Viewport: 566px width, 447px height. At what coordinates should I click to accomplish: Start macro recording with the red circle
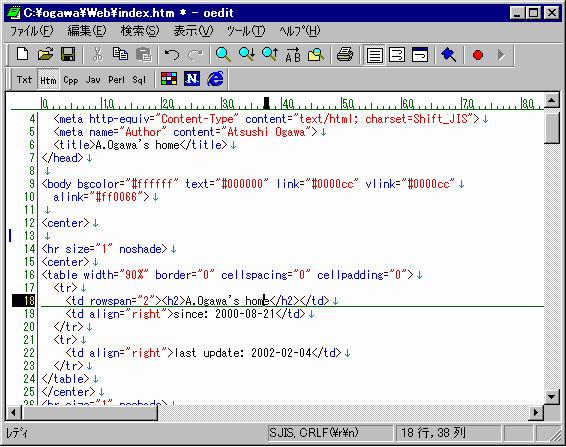[478, 55]
